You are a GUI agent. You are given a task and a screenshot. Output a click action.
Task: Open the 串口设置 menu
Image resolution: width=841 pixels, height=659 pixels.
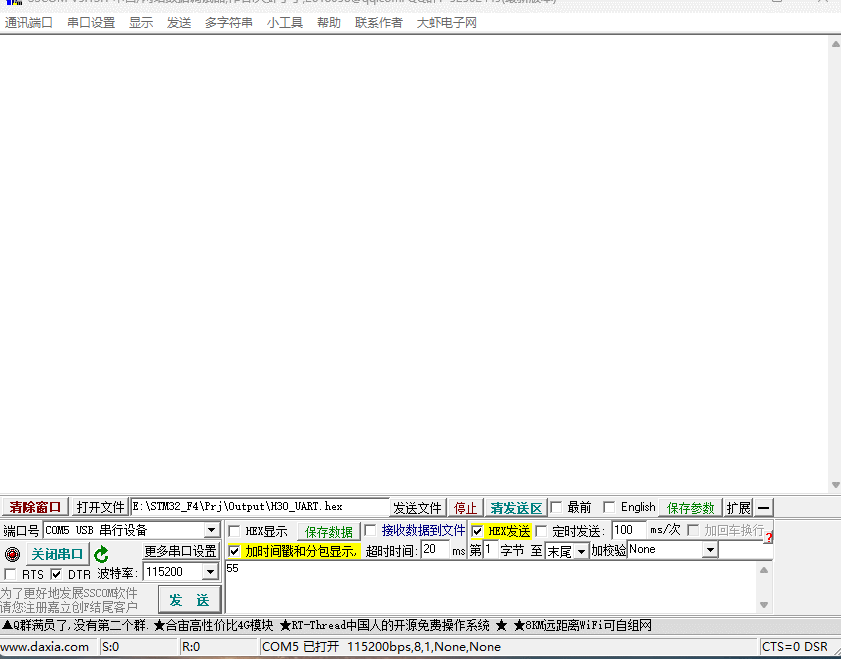[91, 23]
